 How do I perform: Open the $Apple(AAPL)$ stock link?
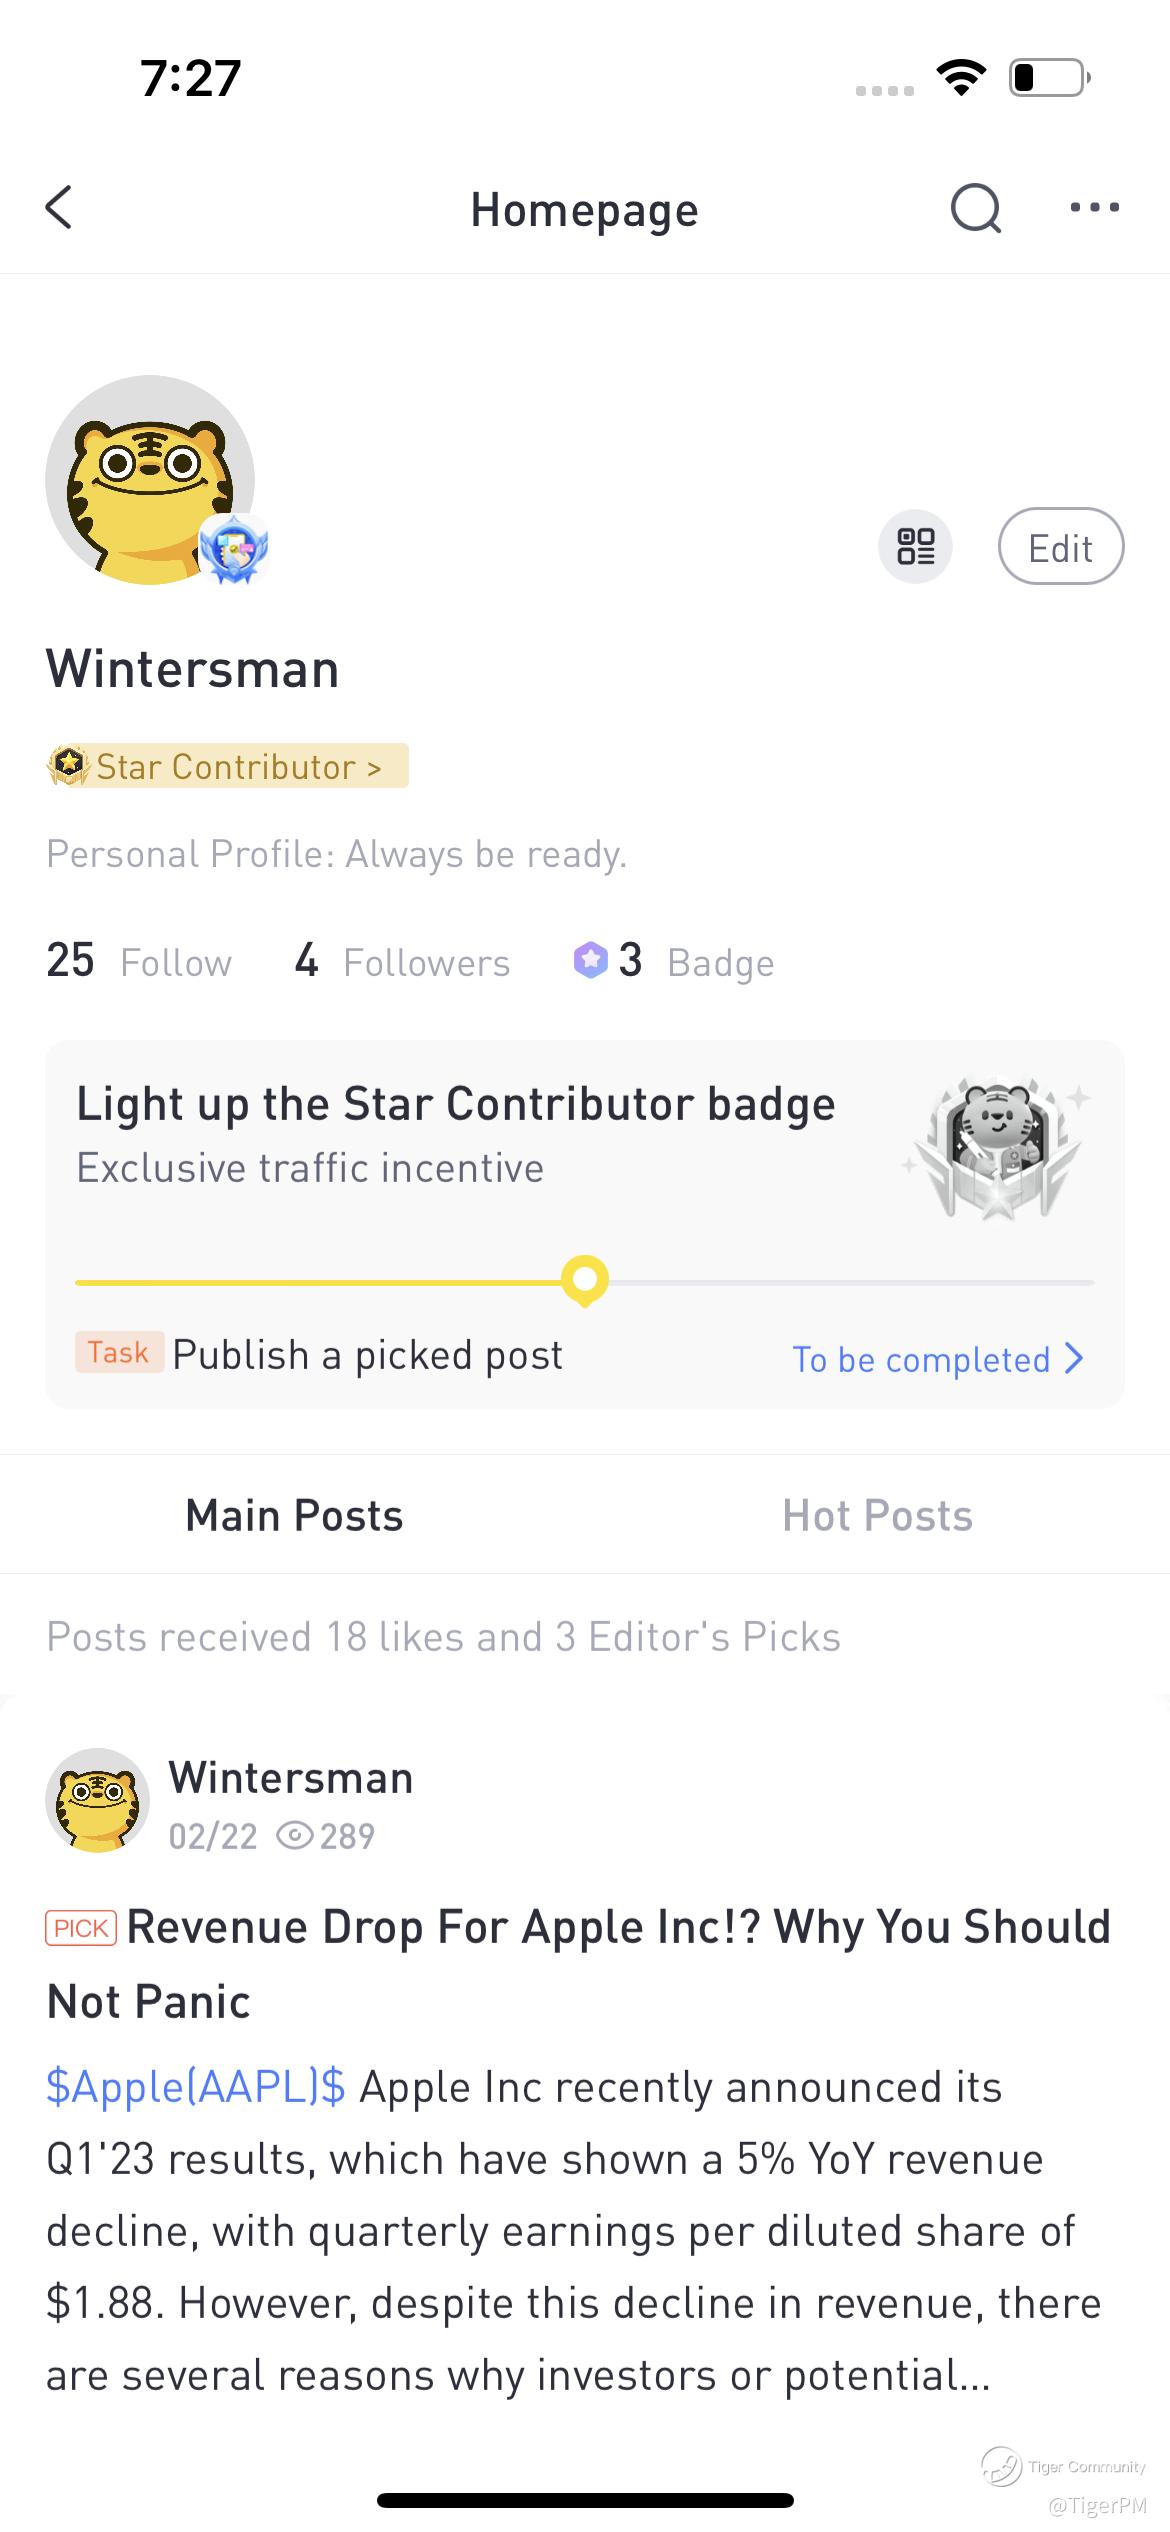(x=196, y=2087)
